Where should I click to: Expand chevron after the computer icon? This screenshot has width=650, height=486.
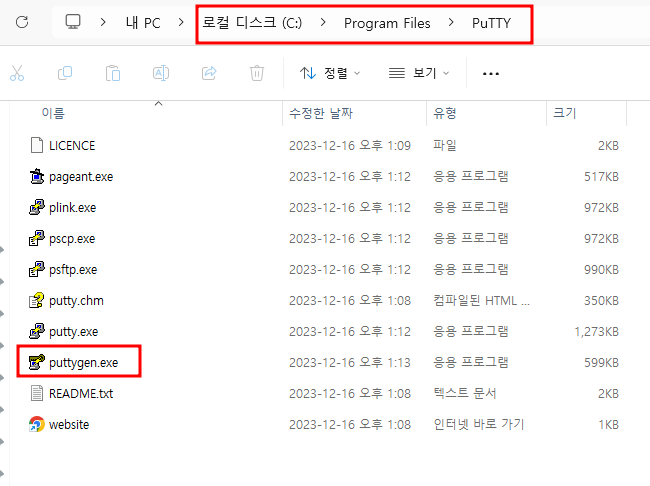(103, 22)
